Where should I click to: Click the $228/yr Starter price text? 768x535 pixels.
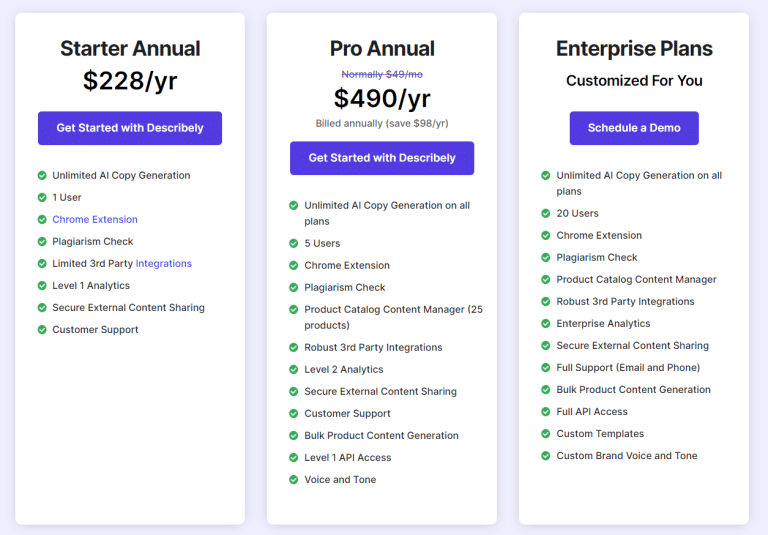(130, 81)
